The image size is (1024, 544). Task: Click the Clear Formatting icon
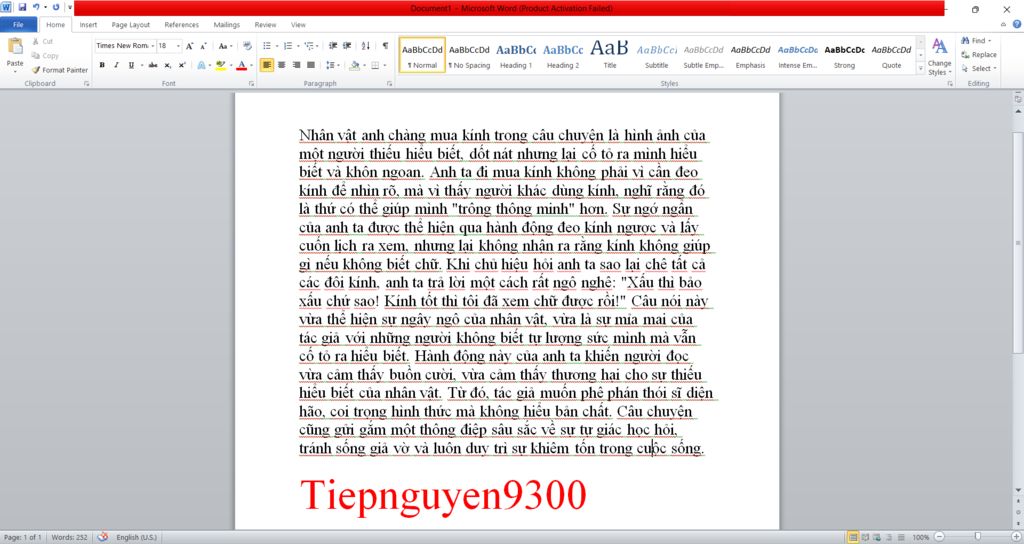247,46
